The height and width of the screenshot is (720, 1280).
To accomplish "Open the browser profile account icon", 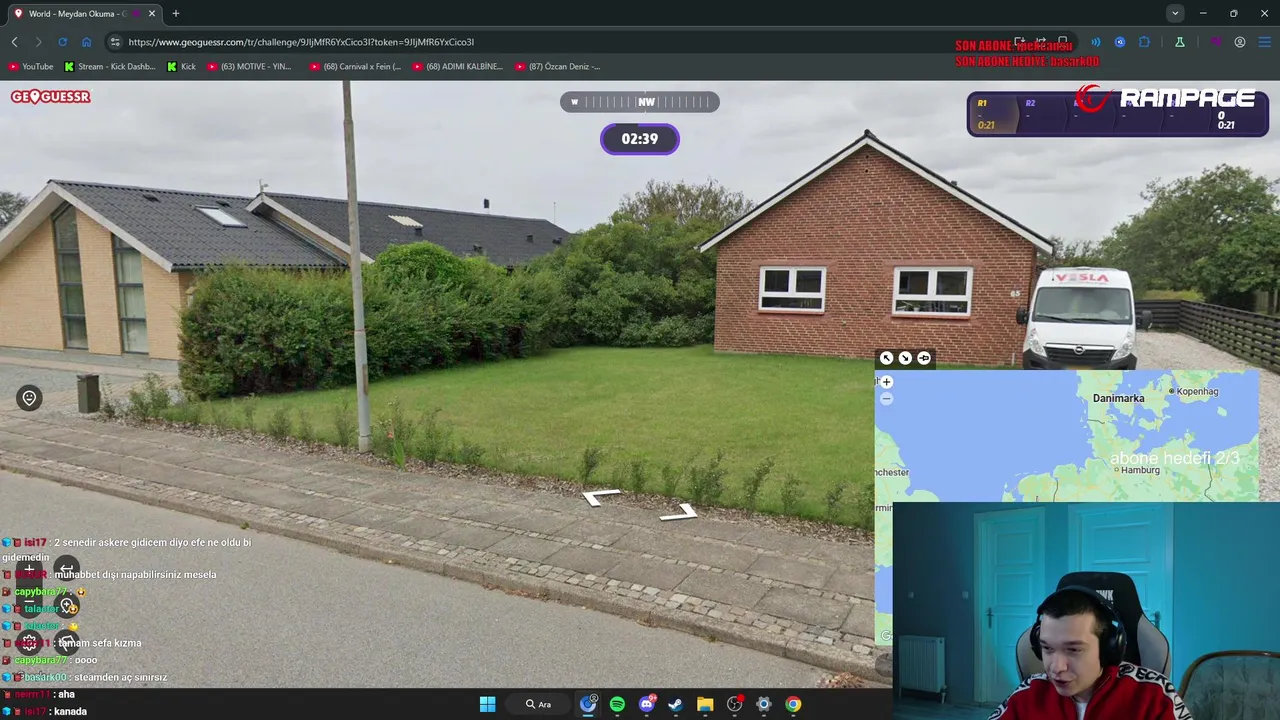I will 1240,42.
